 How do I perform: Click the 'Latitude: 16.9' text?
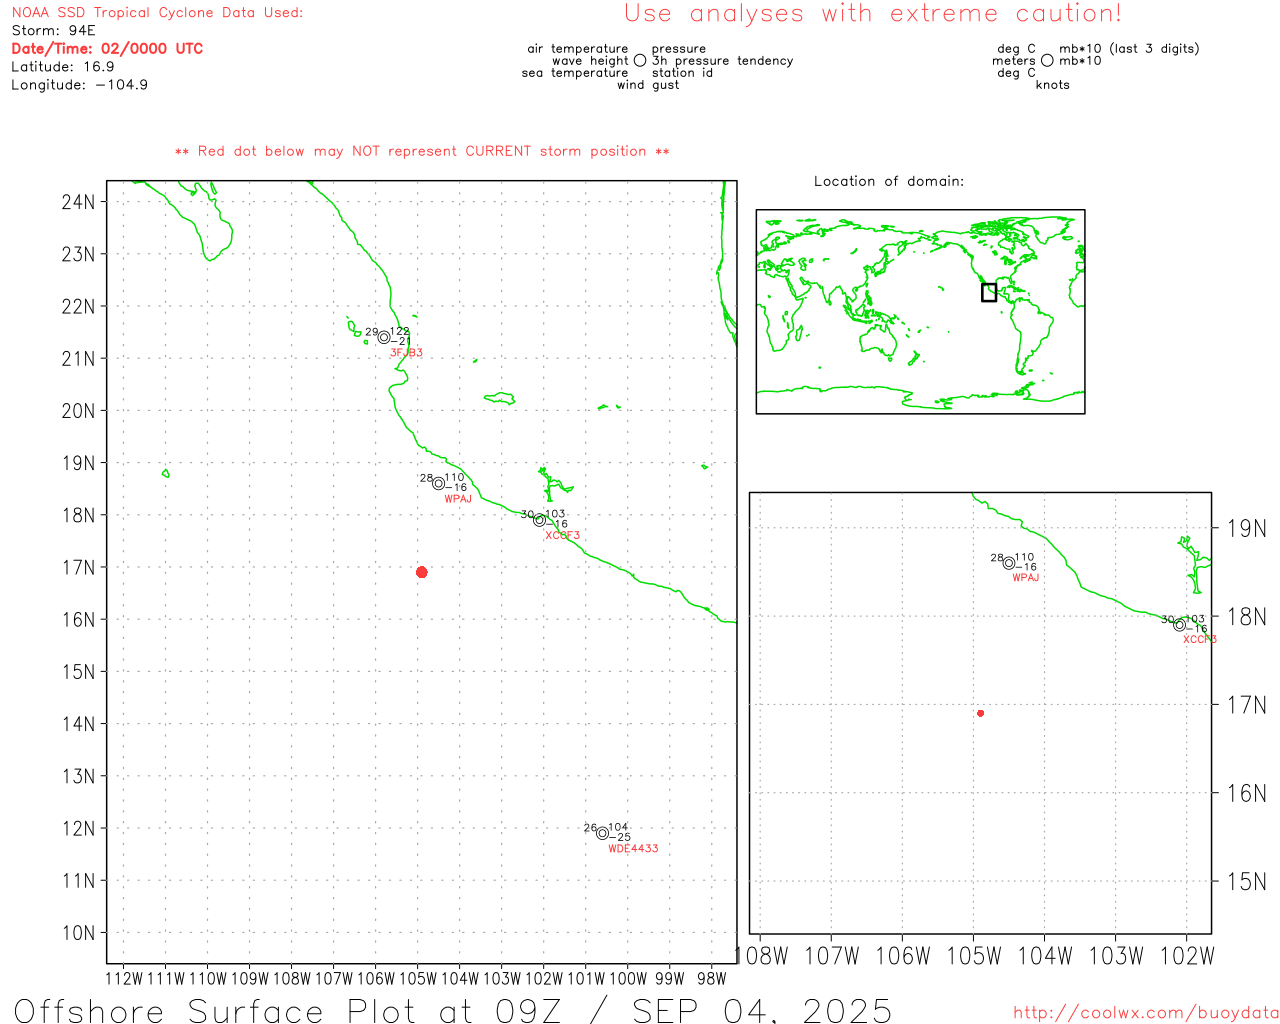(x=63, y=67)
